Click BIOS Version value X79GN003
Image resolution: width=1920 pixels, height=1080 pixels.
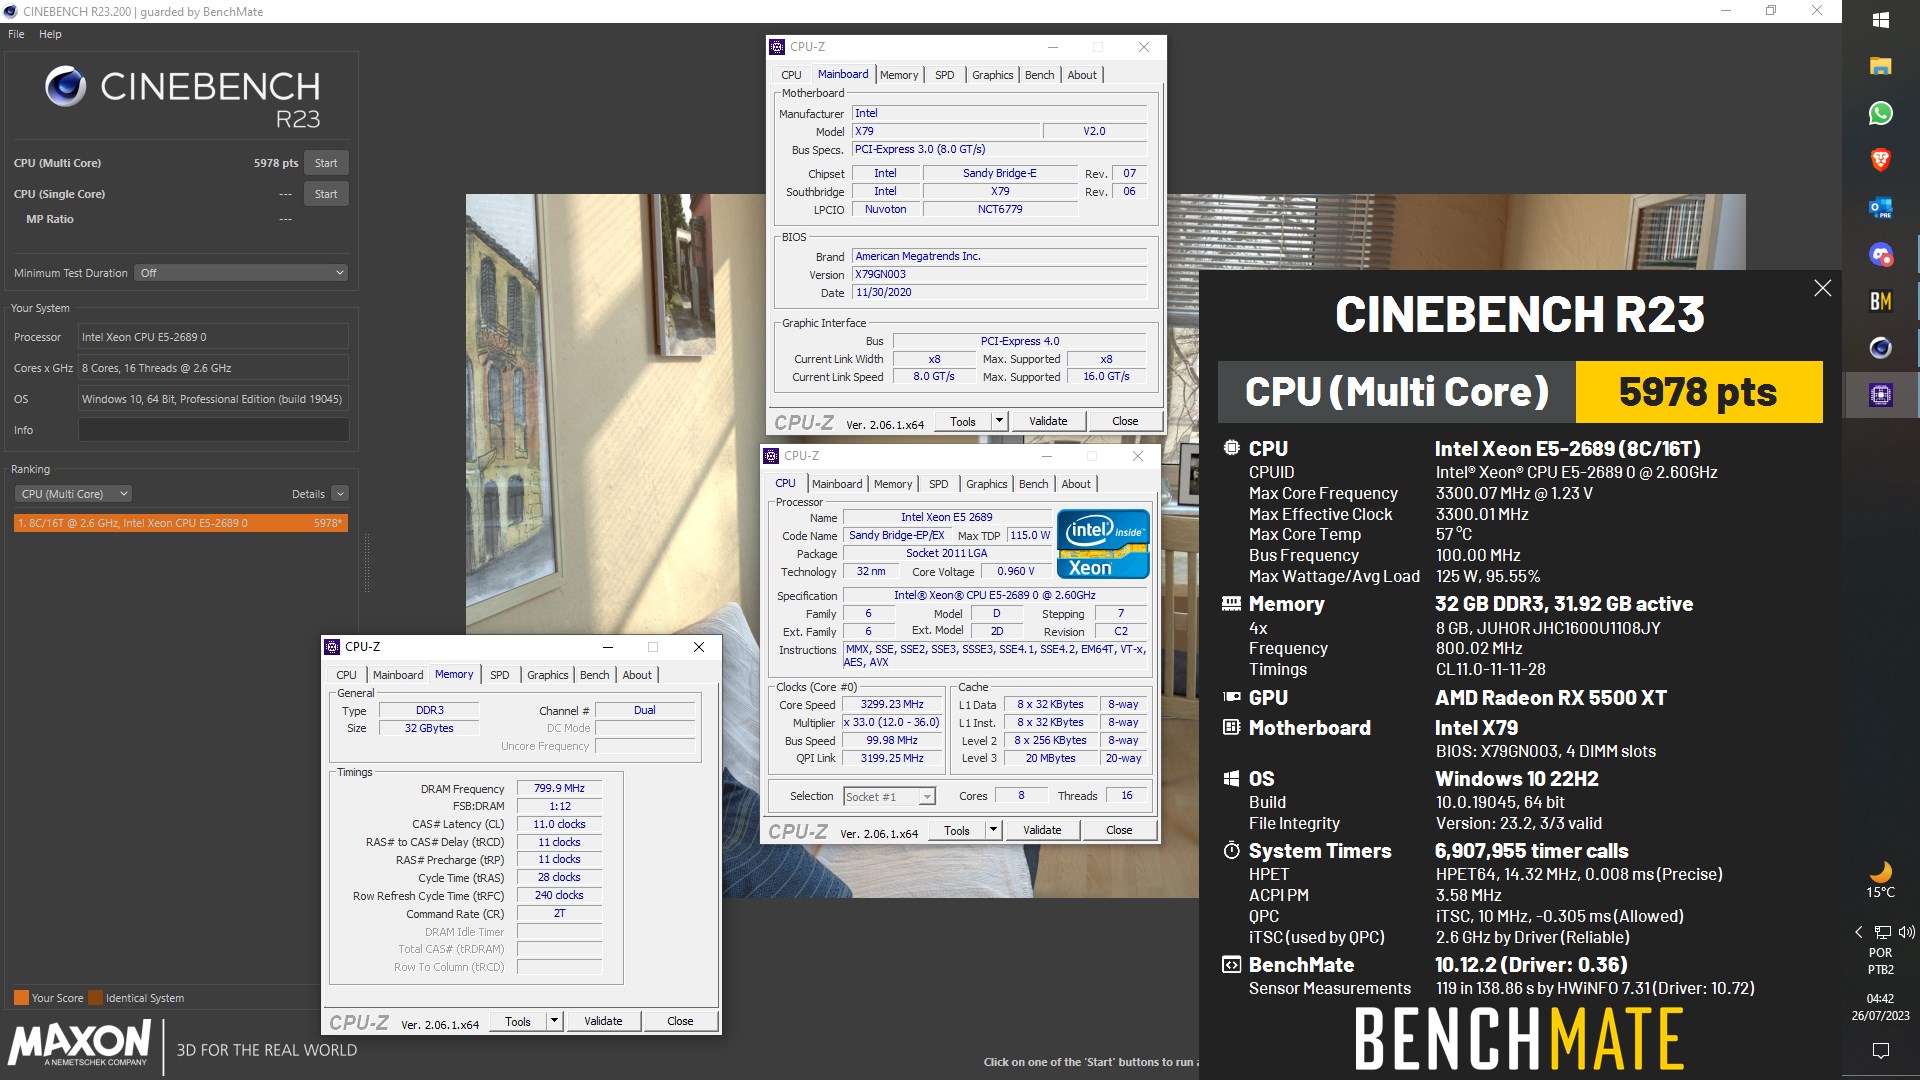(999, 274)
